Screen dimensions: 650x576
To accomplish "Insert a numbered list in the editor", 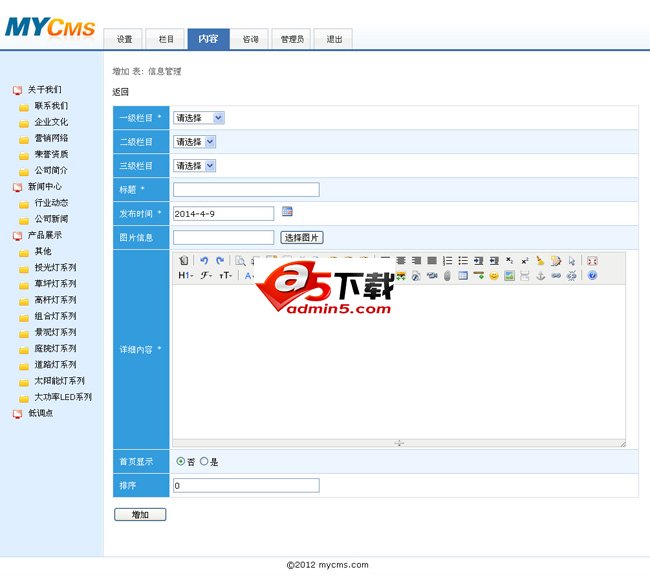I will tap(448, 261).
